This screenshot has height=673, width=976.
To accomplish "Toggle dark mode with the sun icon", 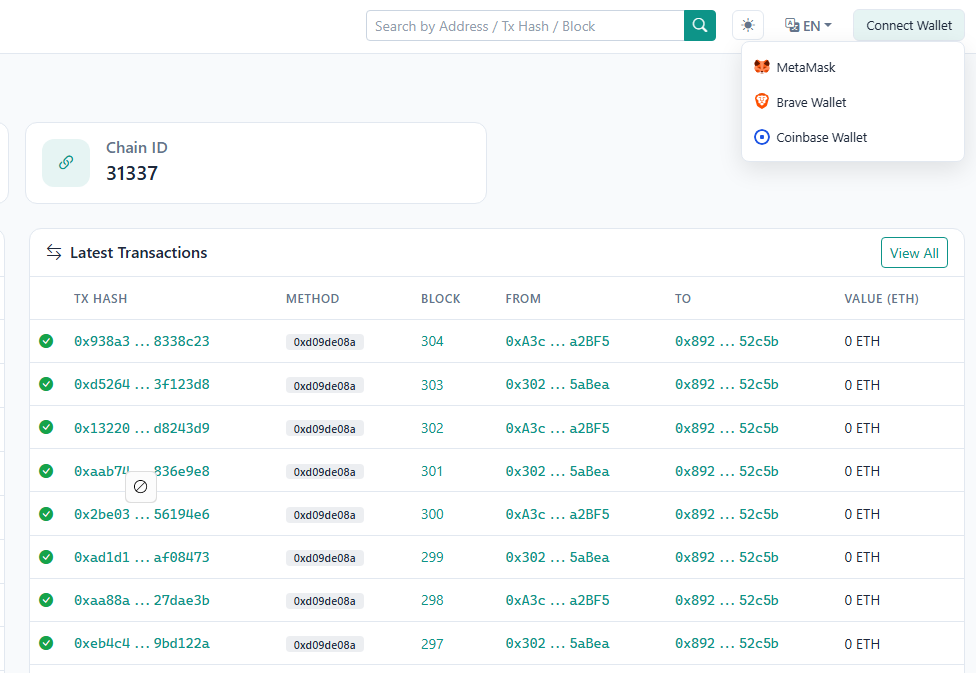I will tap(747, 25).
